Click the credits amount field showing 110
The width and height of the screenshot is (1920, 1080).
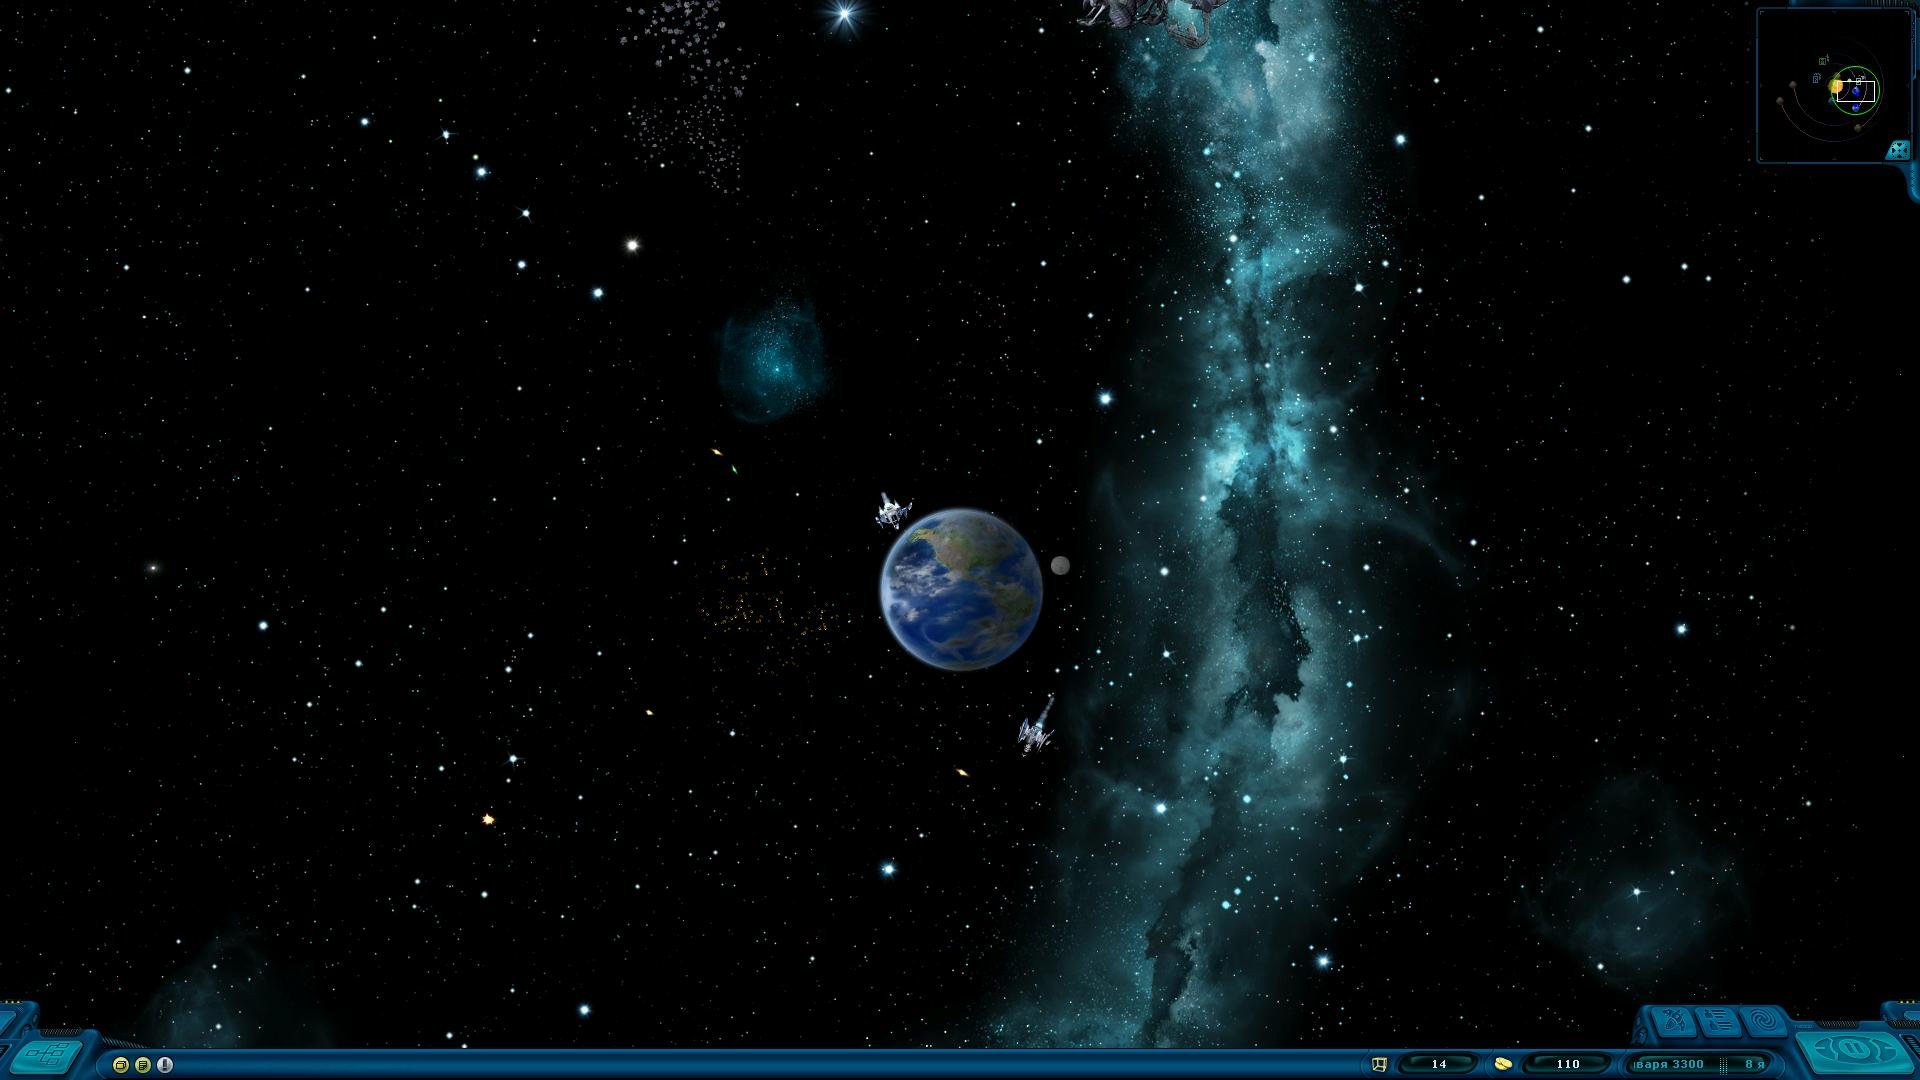click(x=1567, y=1064)
